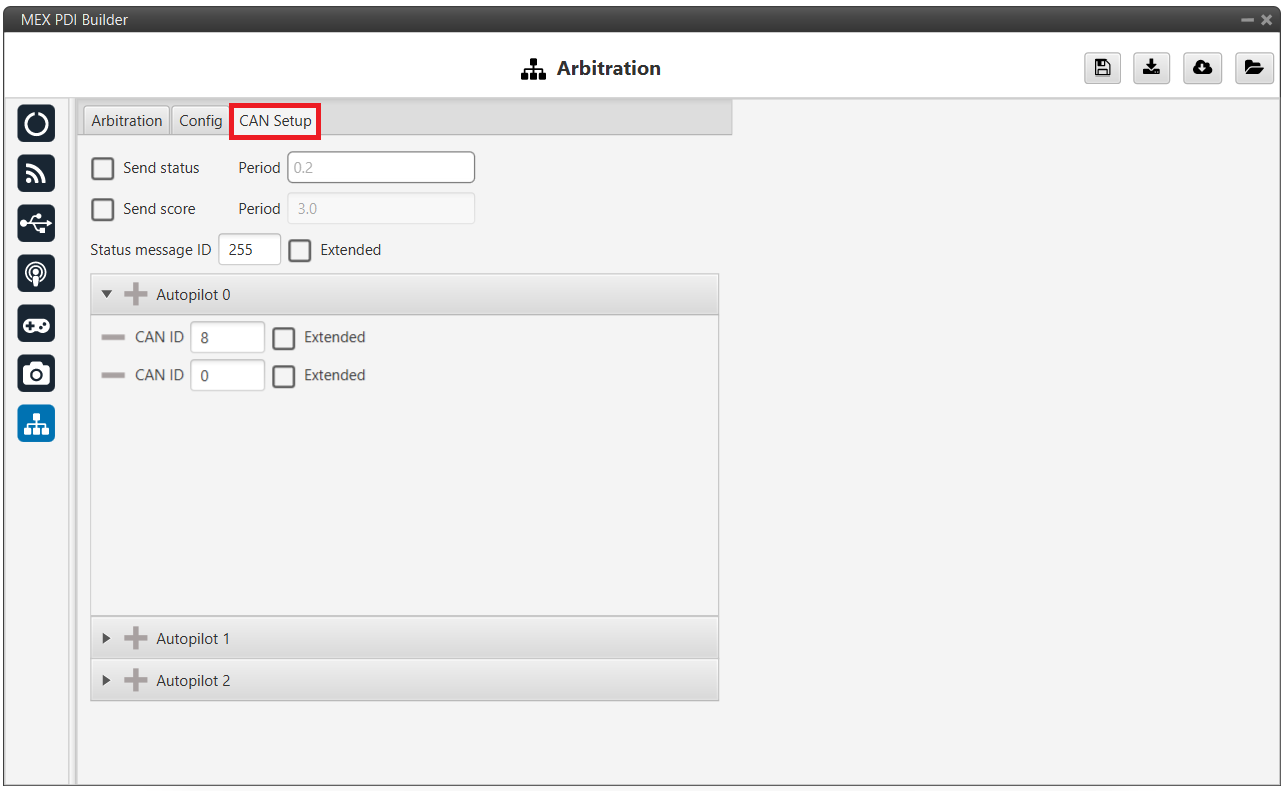This screenshot has height=791, width=1283.
Task: Switch to the Arbitration tab
Action: click(x=126, y=121)
